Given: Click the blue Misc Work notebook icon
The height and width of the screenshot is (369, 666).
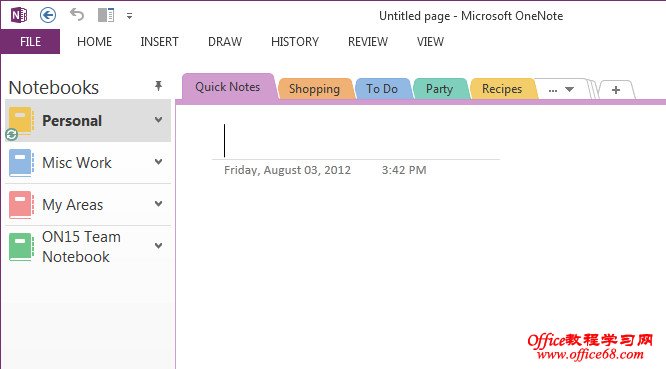Looking at the screenshot, I should (x=21, y=163).
